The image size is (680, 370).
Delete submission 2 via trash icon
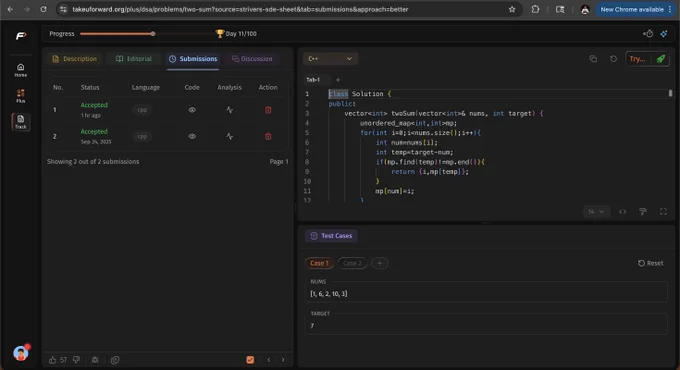(268, 136)
